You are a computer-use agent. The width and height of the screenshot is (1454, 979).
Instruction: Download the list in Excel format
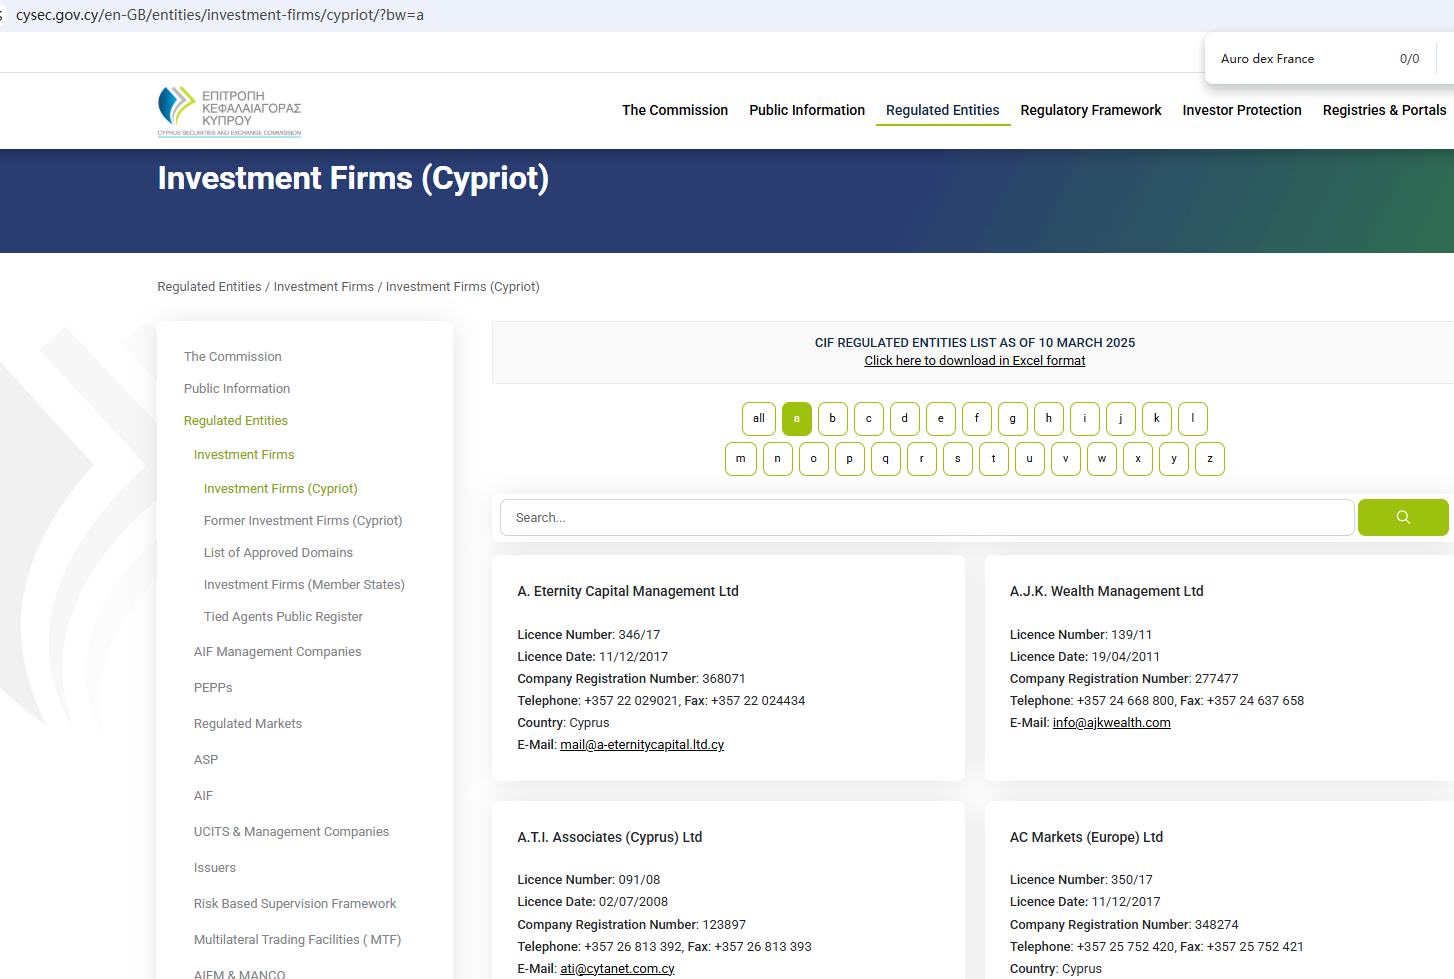[974, 361]
